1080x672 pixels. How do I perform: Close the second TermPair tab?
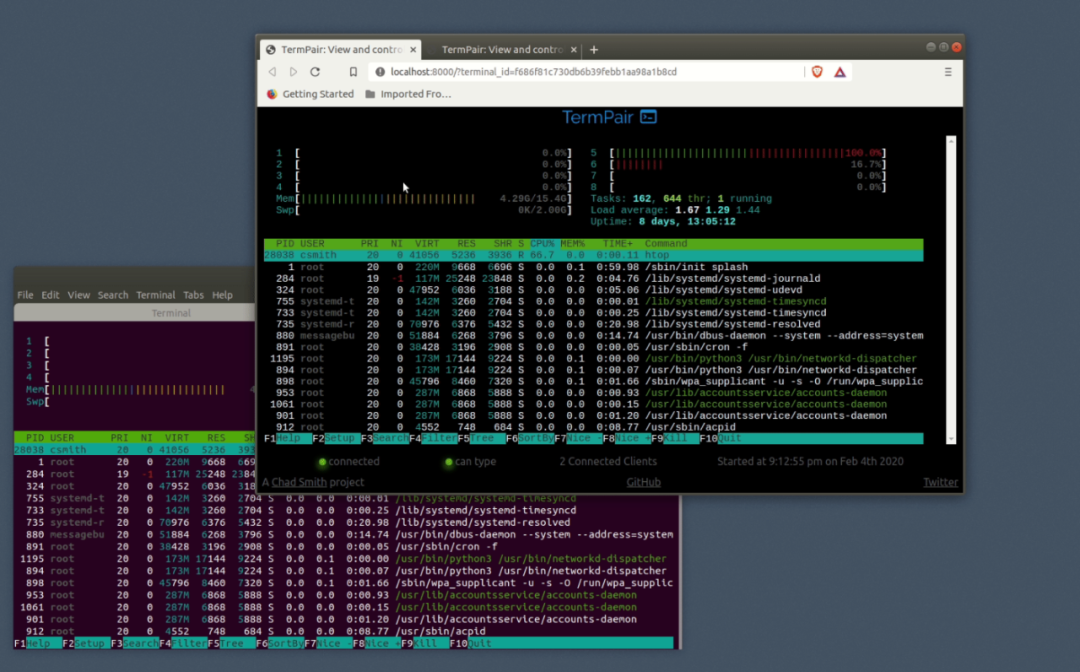click(x=573, y=50)
